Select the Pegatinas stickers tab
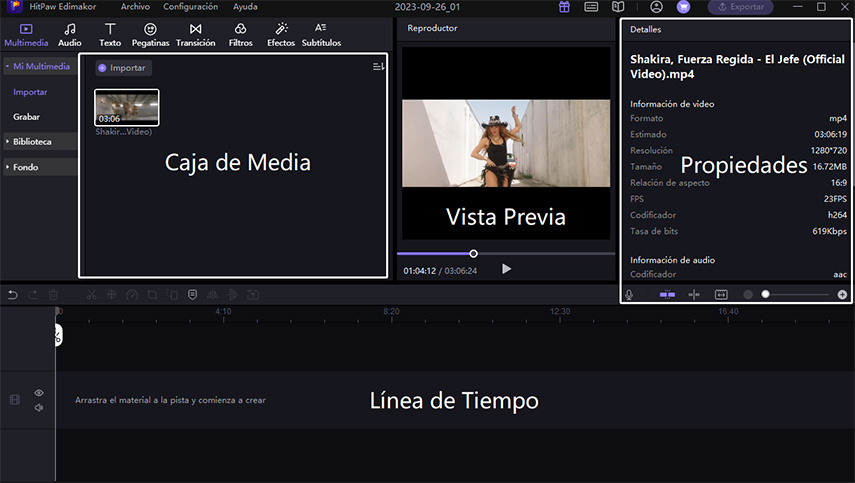Screen dimensions: 855x483 150,35
